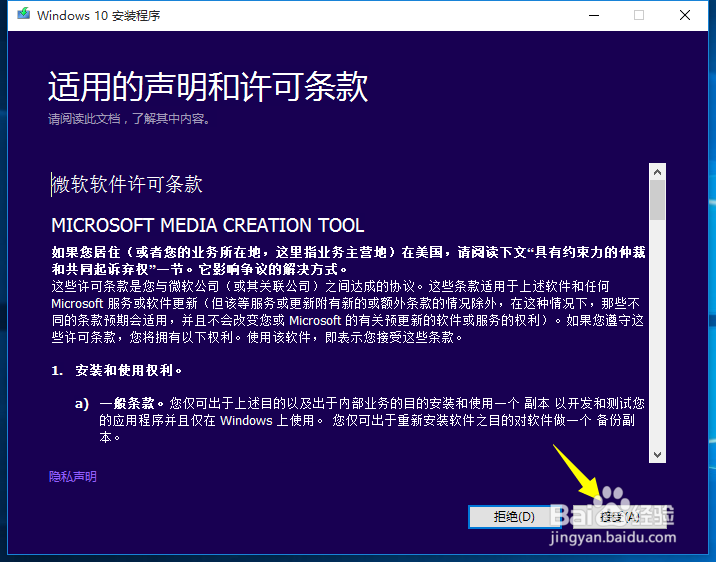The height and width of the screenshot is (562, 716).
Task: Close the Windows 10 安装程序 window
Action: (684, 15)
